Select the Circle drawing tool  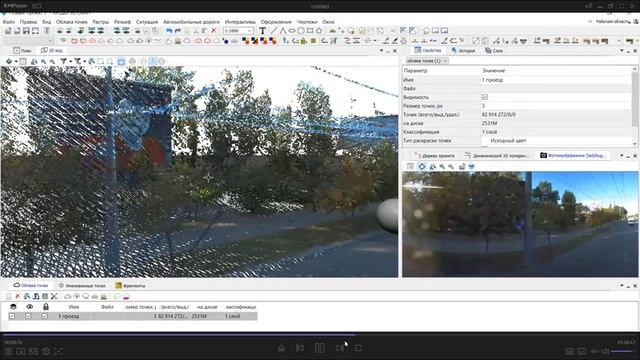pos(301,31)
